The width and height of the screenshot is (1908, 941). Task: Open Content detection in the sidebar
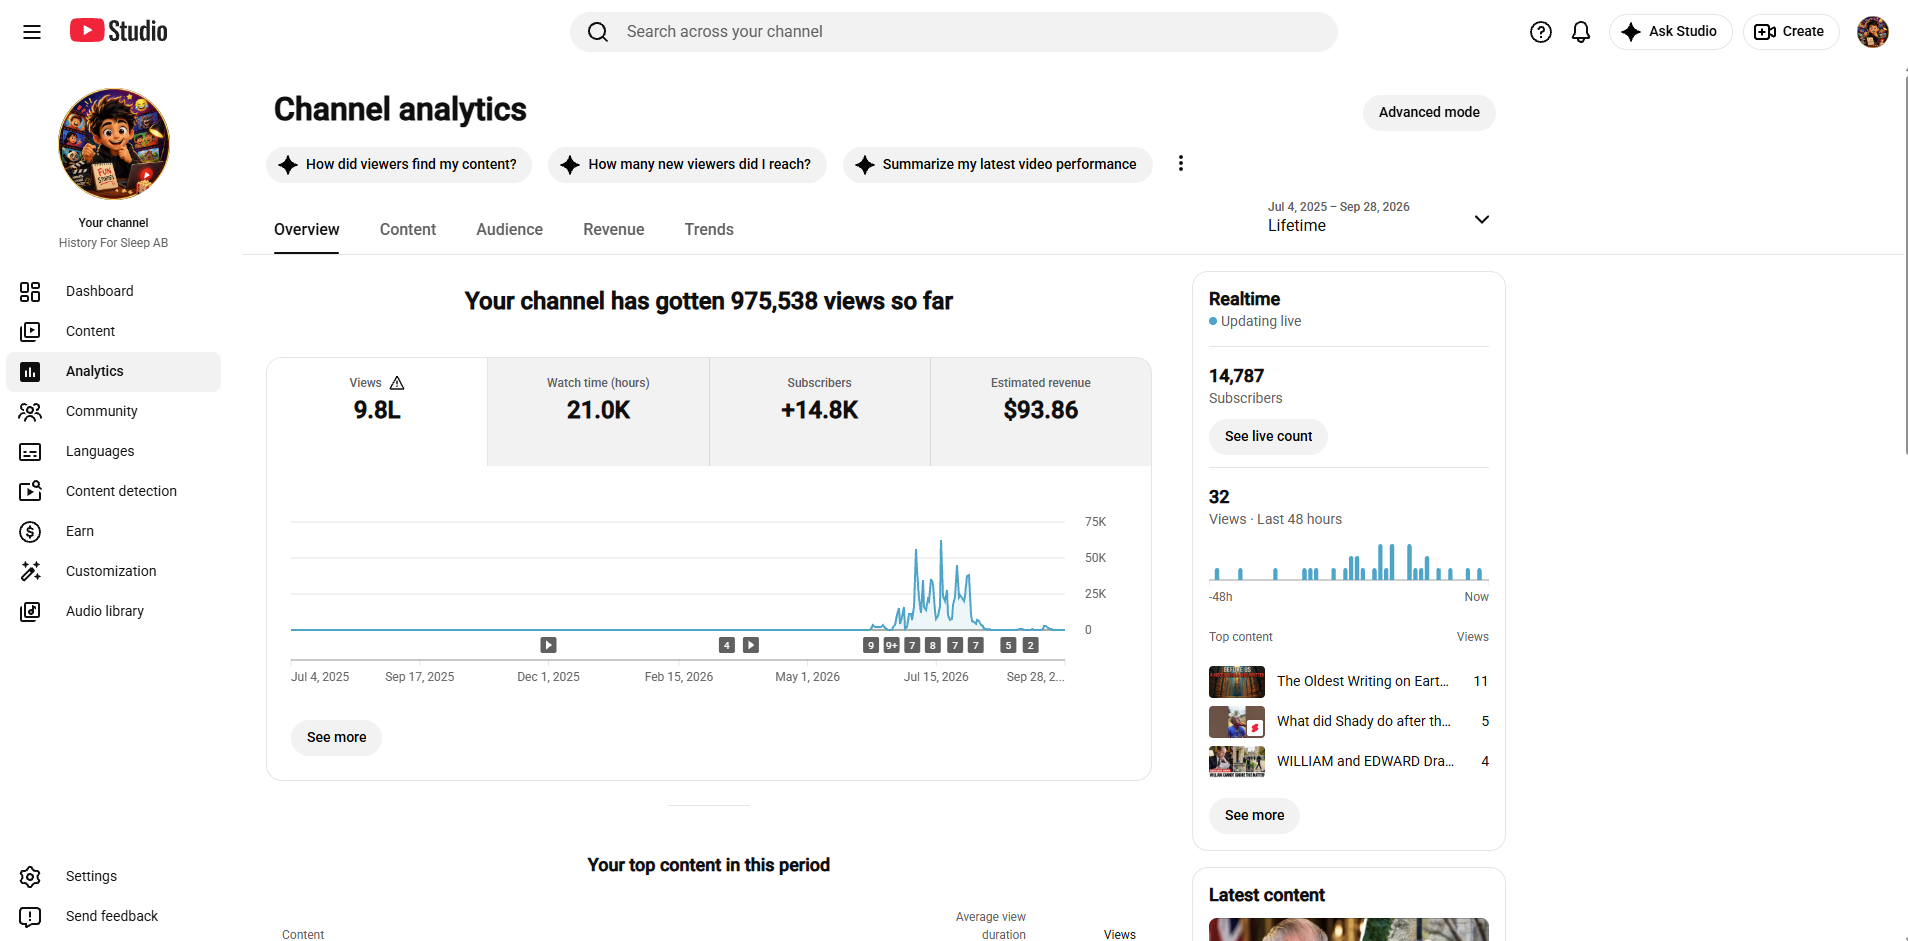(x=113, y=491)
